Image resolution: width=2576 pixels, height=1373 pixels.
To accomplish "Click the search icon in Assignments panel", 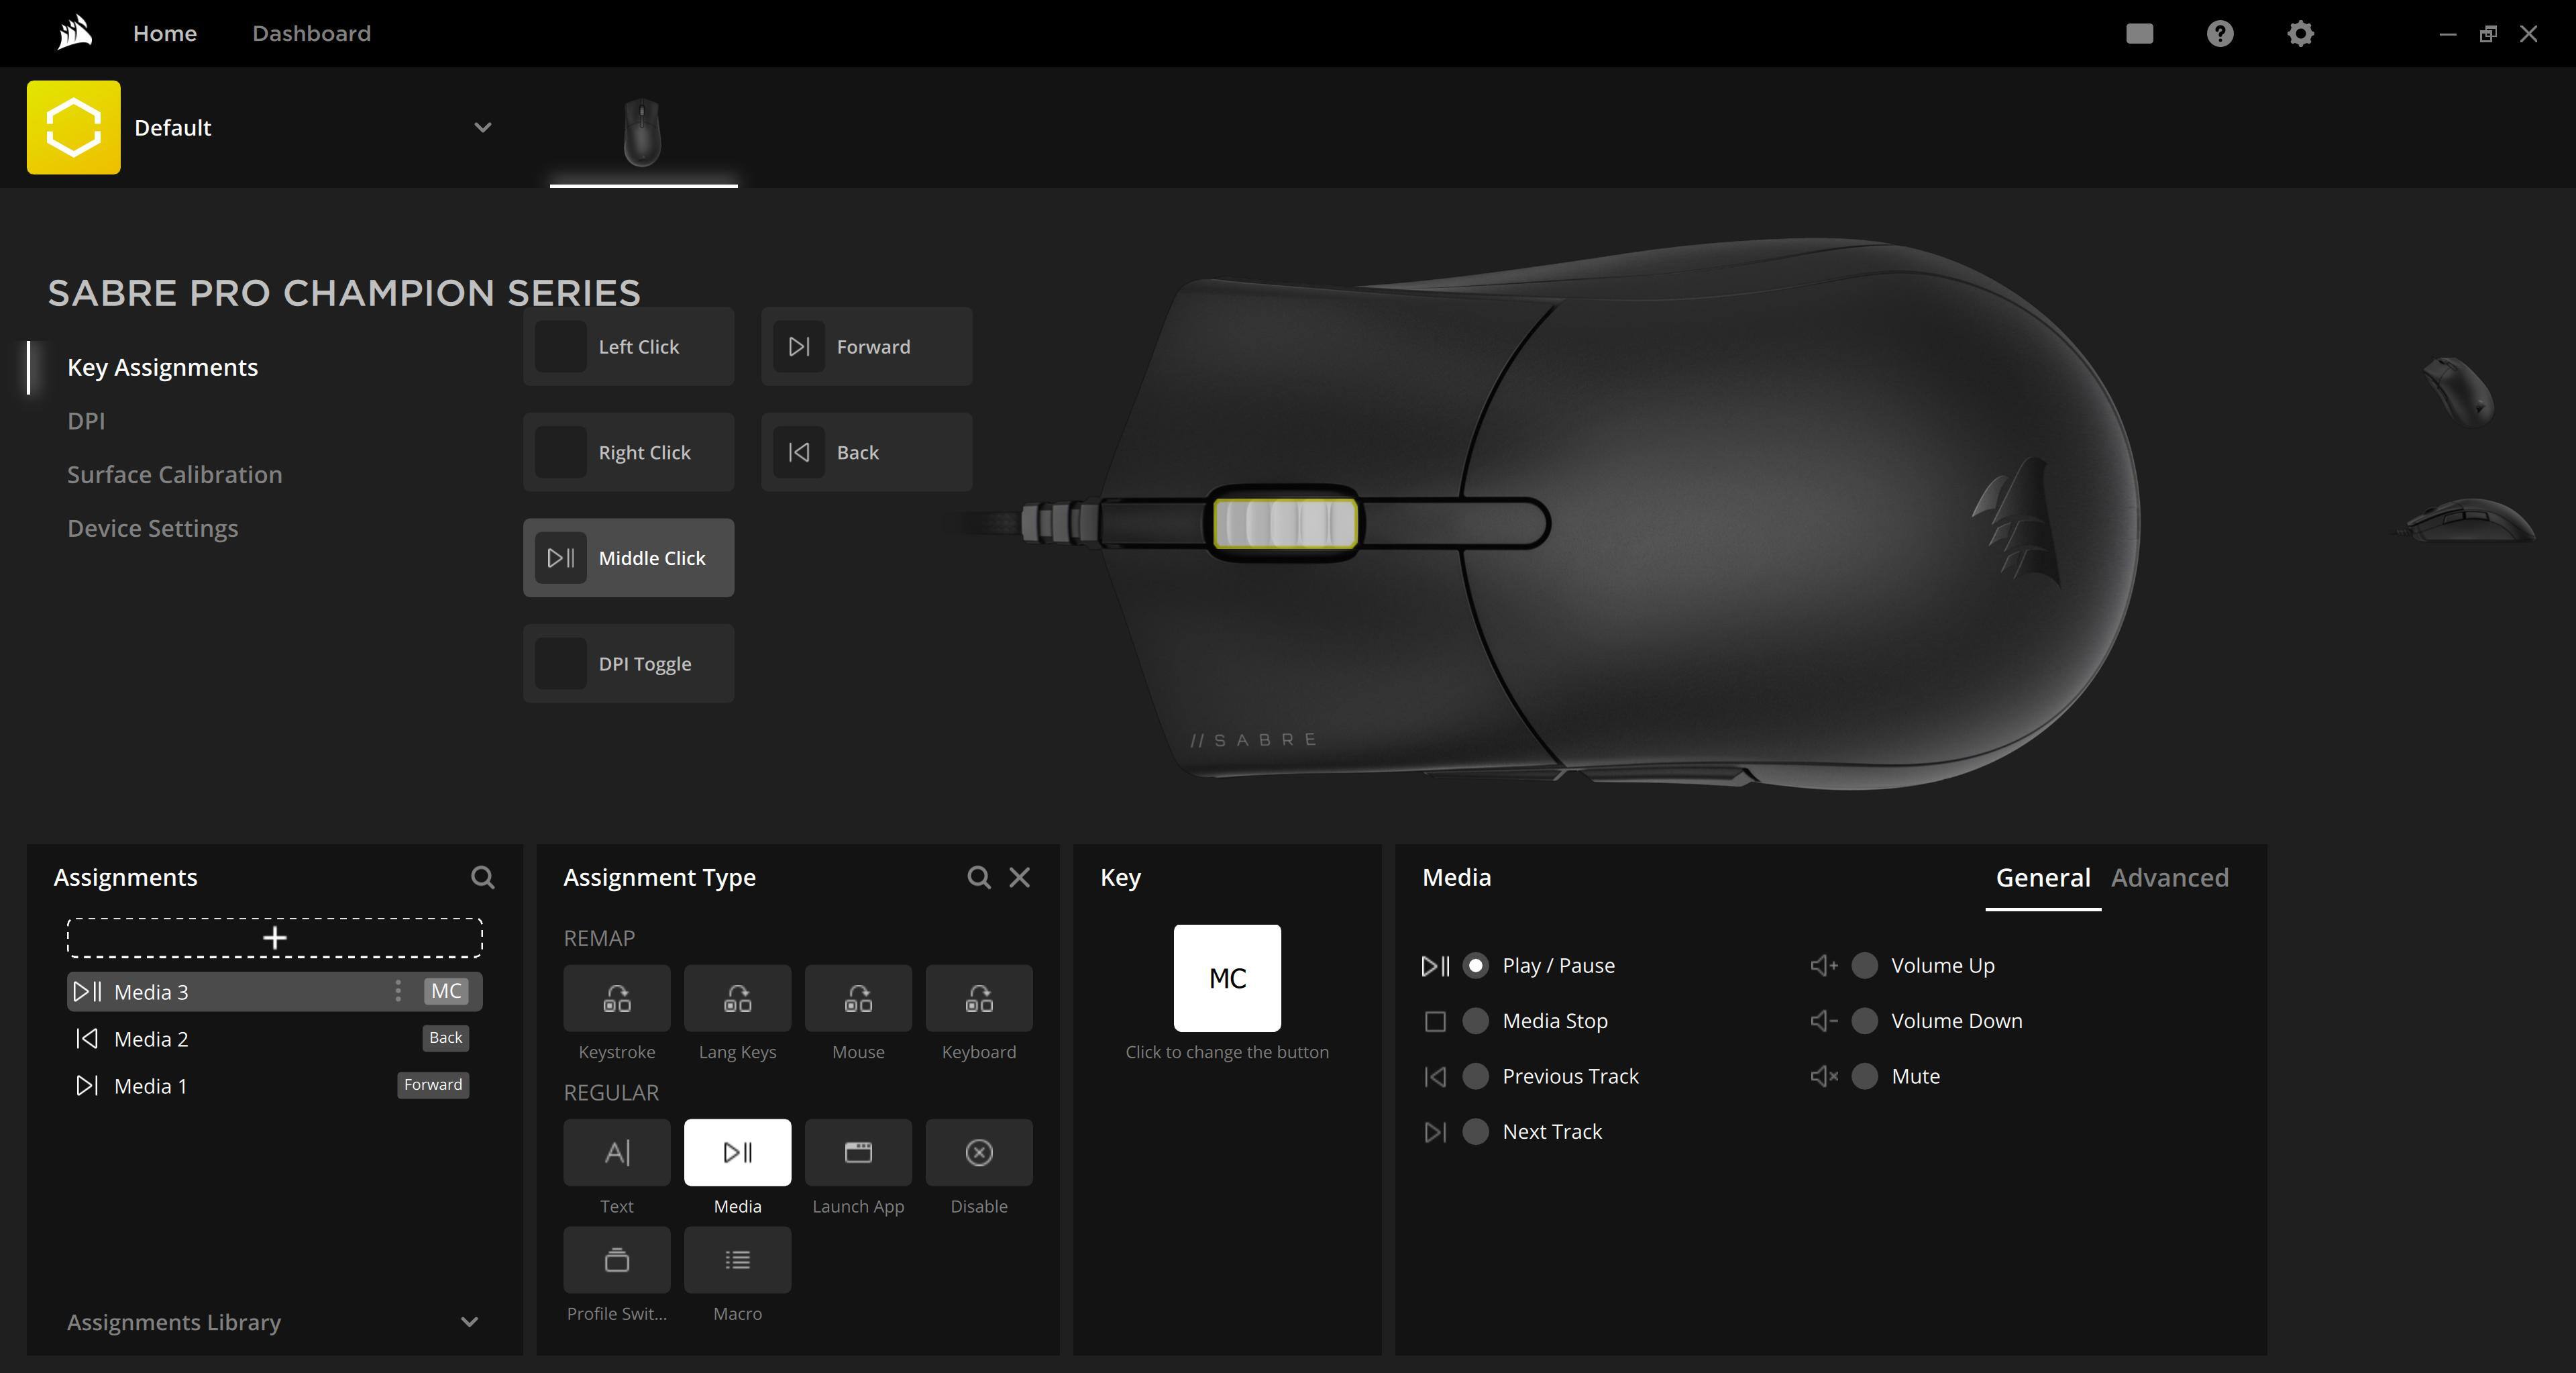I will coord(482,877).
